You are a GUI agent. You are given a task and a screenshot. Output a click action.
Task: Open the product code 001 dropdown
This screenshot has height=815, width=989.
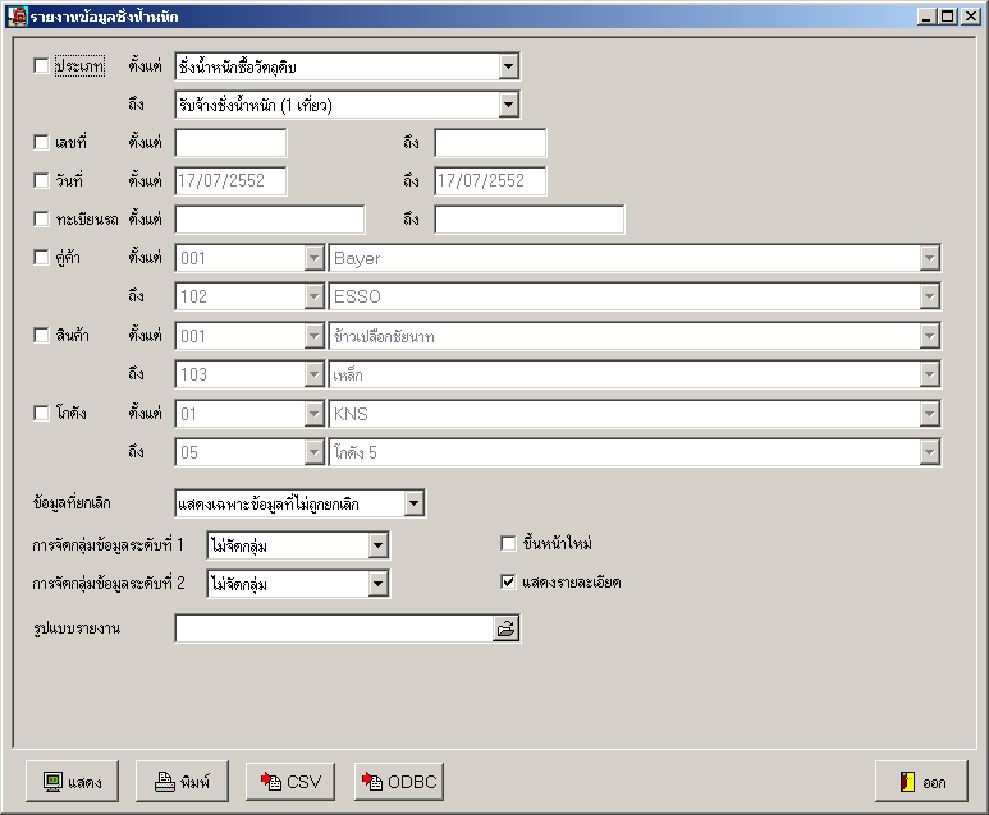(314, 336)
